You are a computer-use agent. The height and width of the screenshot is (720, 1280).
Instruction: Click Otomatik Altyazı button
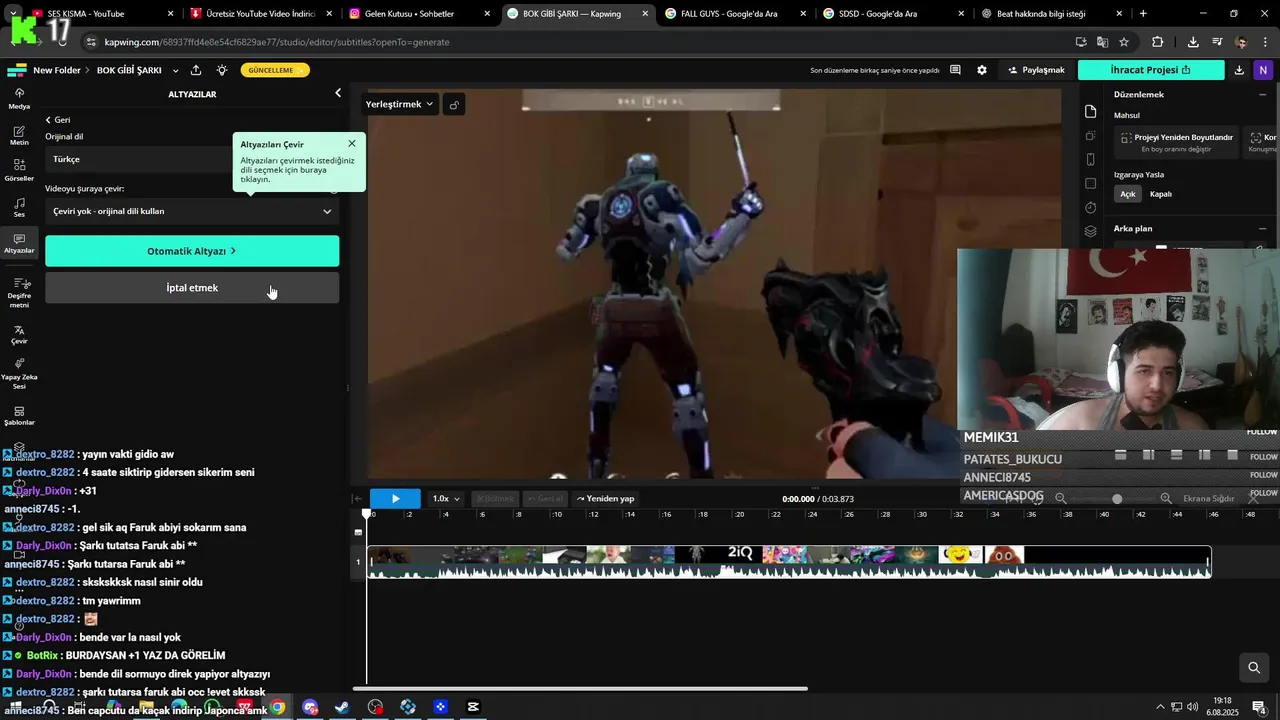pyautogui.click(x=192, y=251)
